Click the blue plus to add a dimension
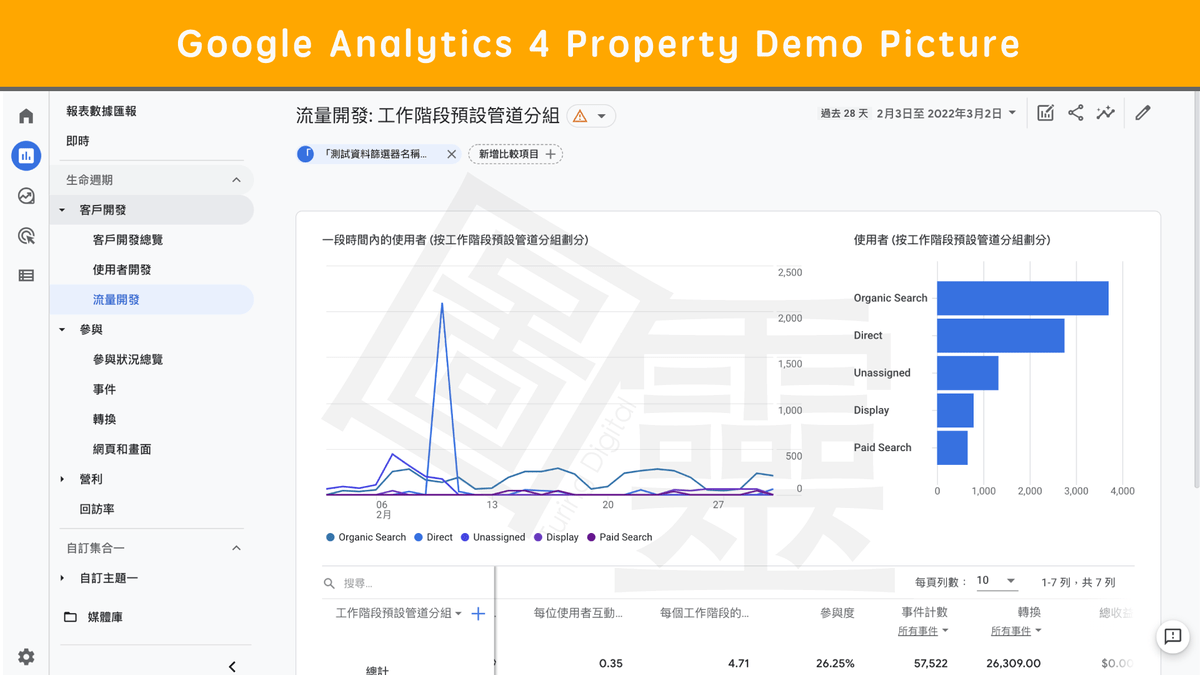 click(x=478, y=613)
